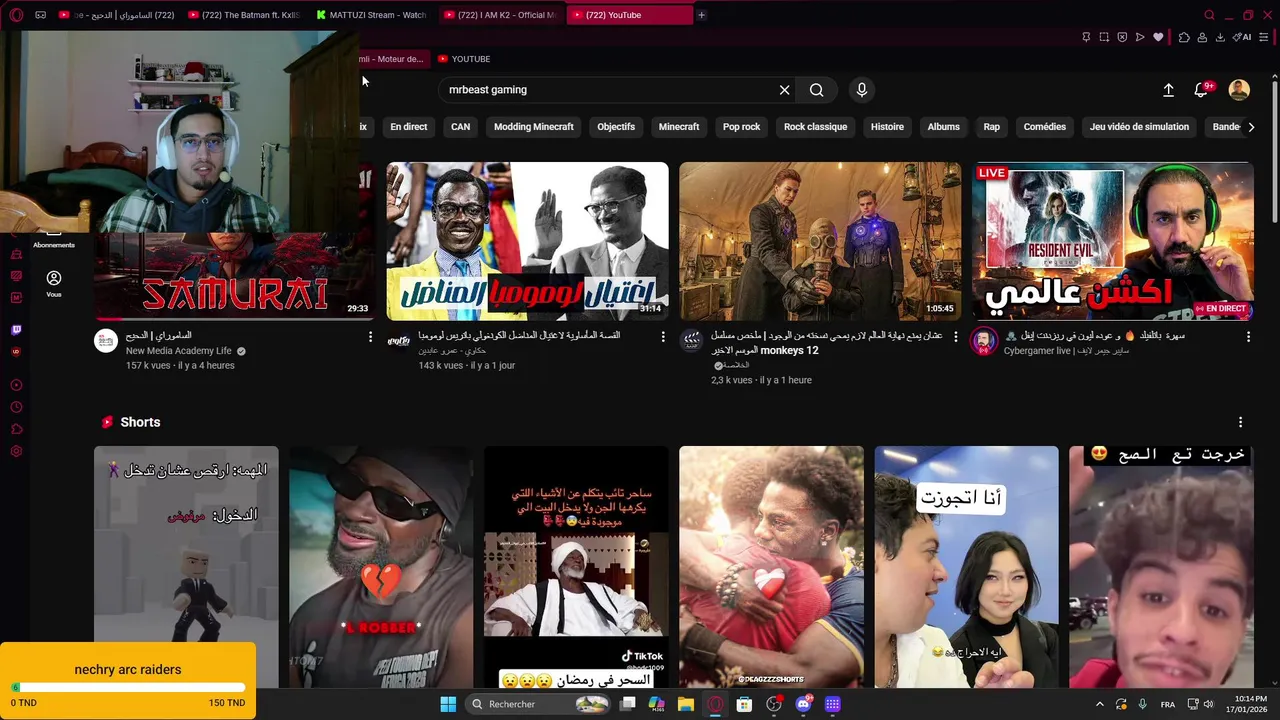Open the YouTube upload/create icon
The image size is (1280, 720).
pyautogui.click(x=1168, y=90)
